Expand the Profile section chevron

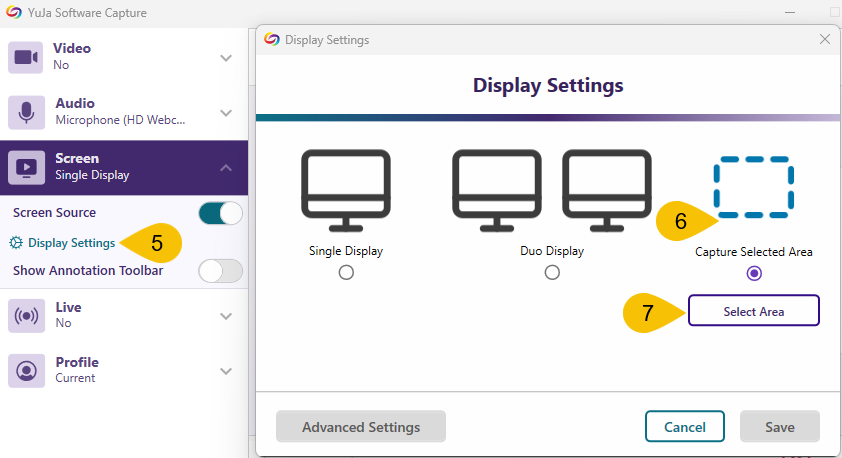pyautogui.click(x=226, y=371)
